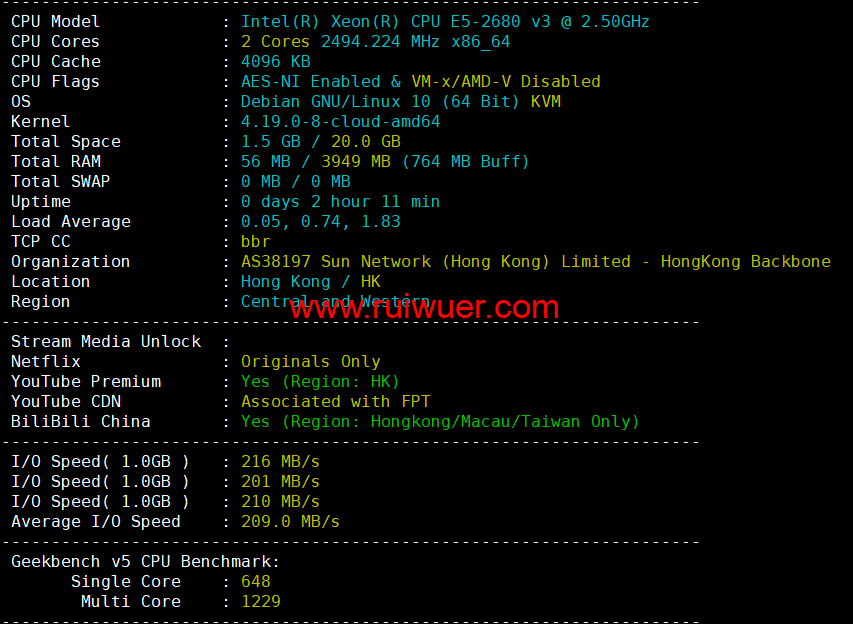Click the BiliBili China region result

(440, 422)
